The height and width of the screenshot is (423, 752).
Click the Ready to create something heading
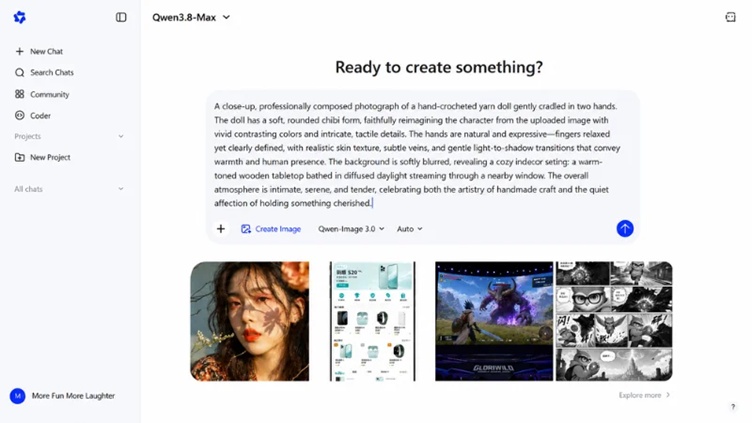coord(439,67)
